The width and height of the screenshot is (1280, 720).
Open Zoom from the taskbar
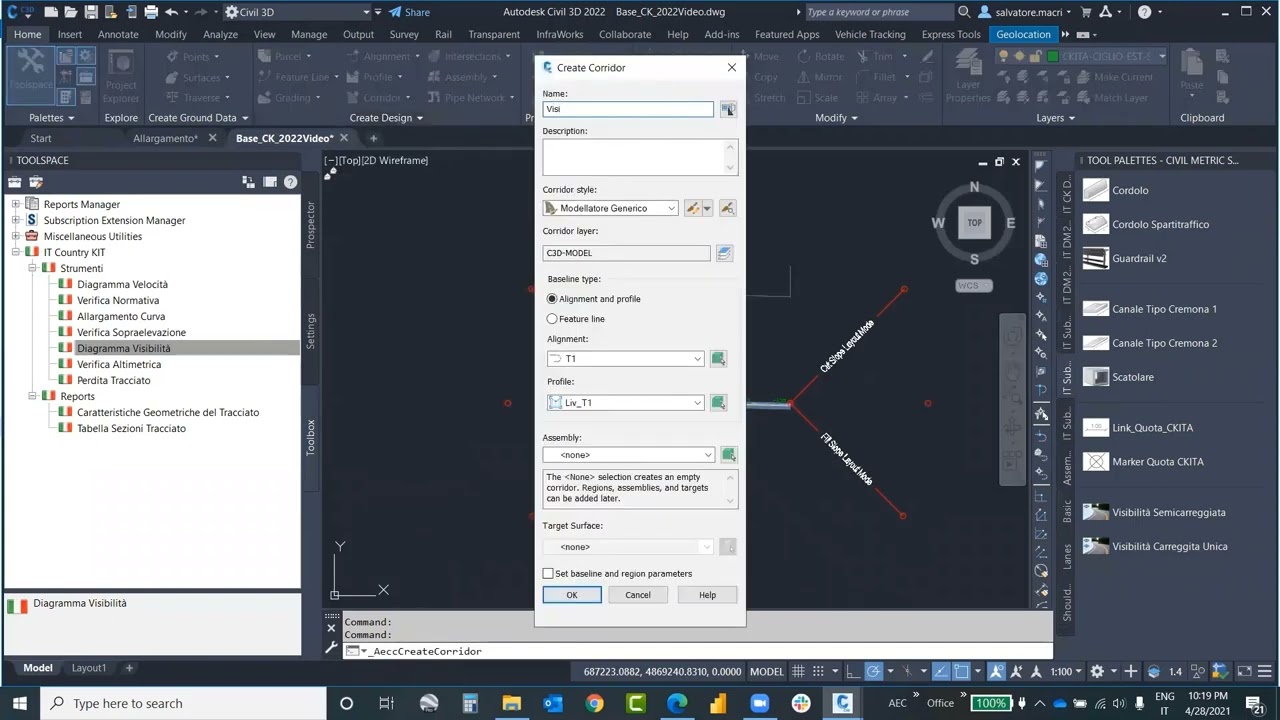[759, 703]
